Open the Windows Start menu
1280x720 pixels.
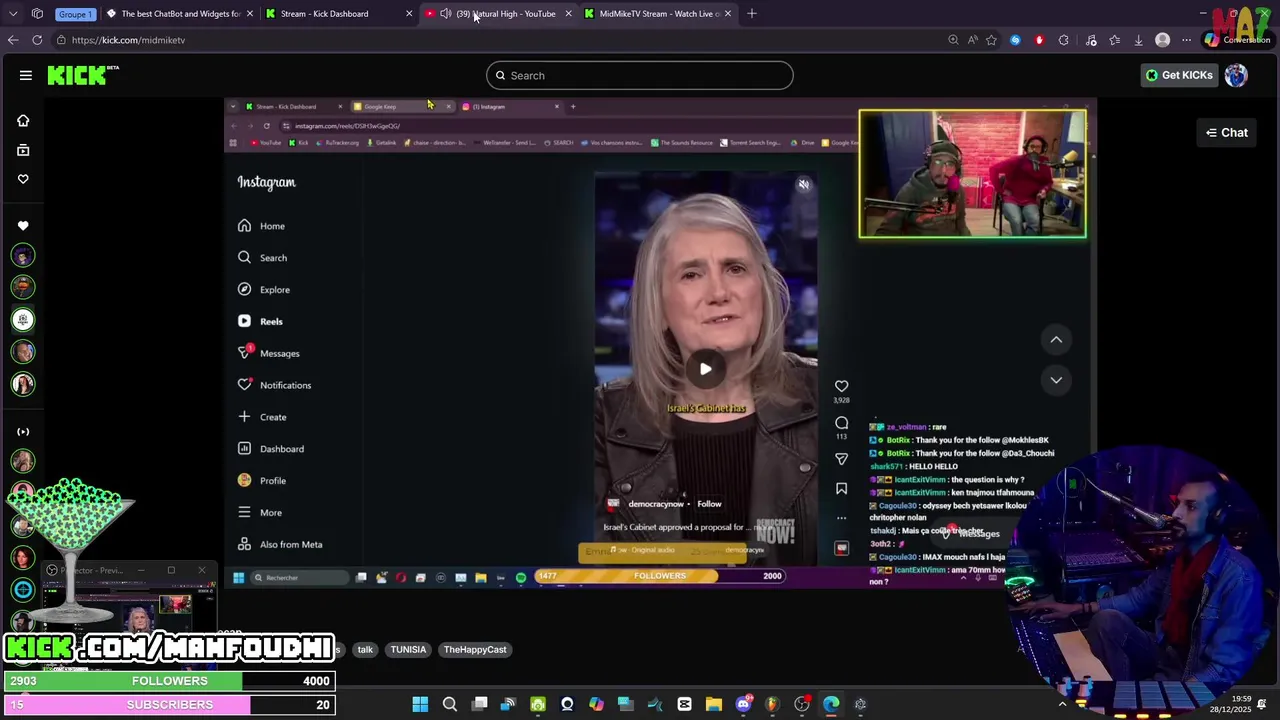[420, 704]
